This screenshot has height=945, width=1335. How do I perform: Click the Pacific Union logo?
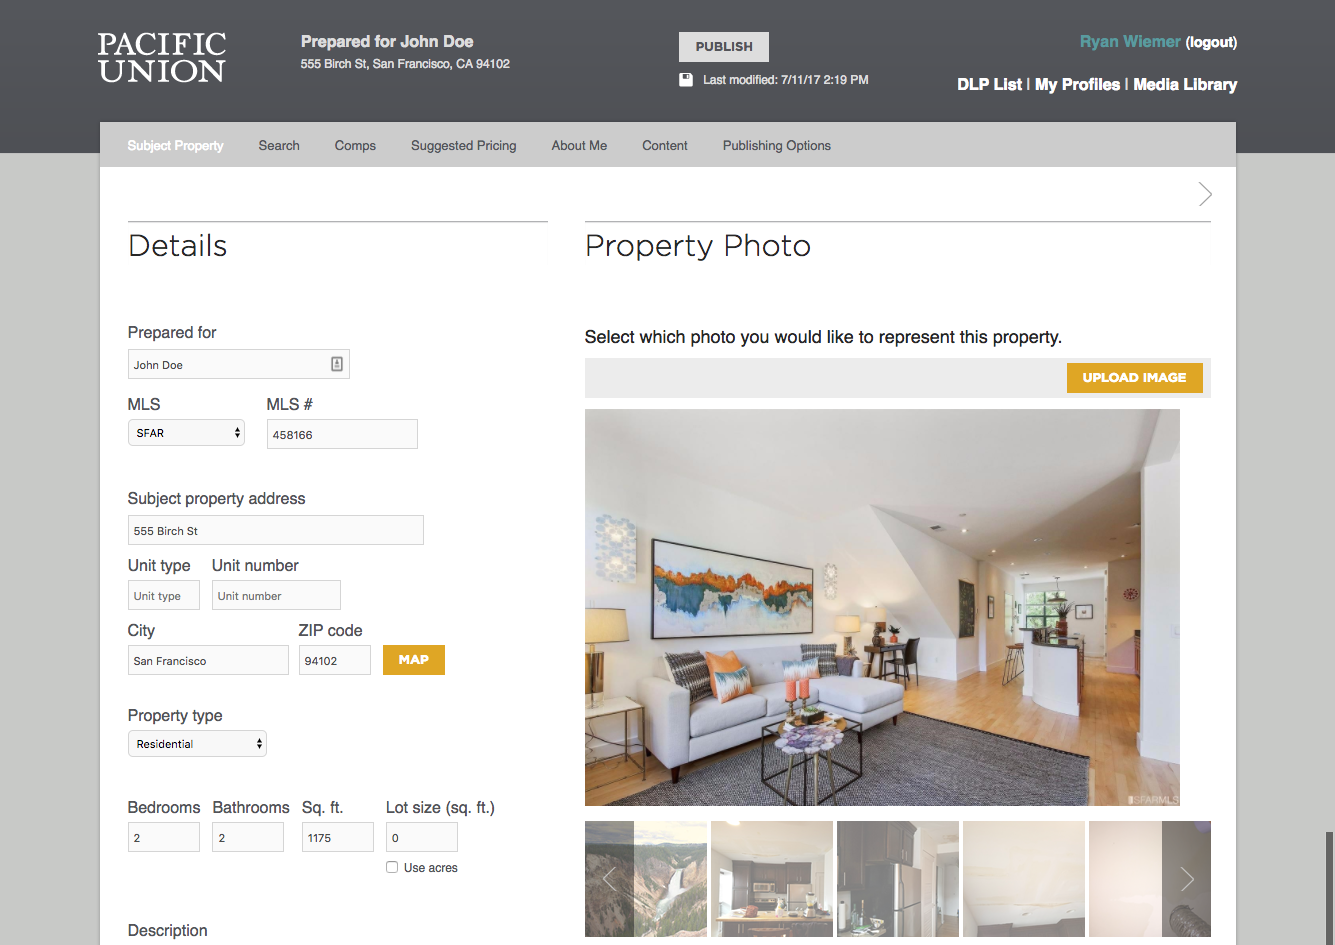click(x=162, y=57)
